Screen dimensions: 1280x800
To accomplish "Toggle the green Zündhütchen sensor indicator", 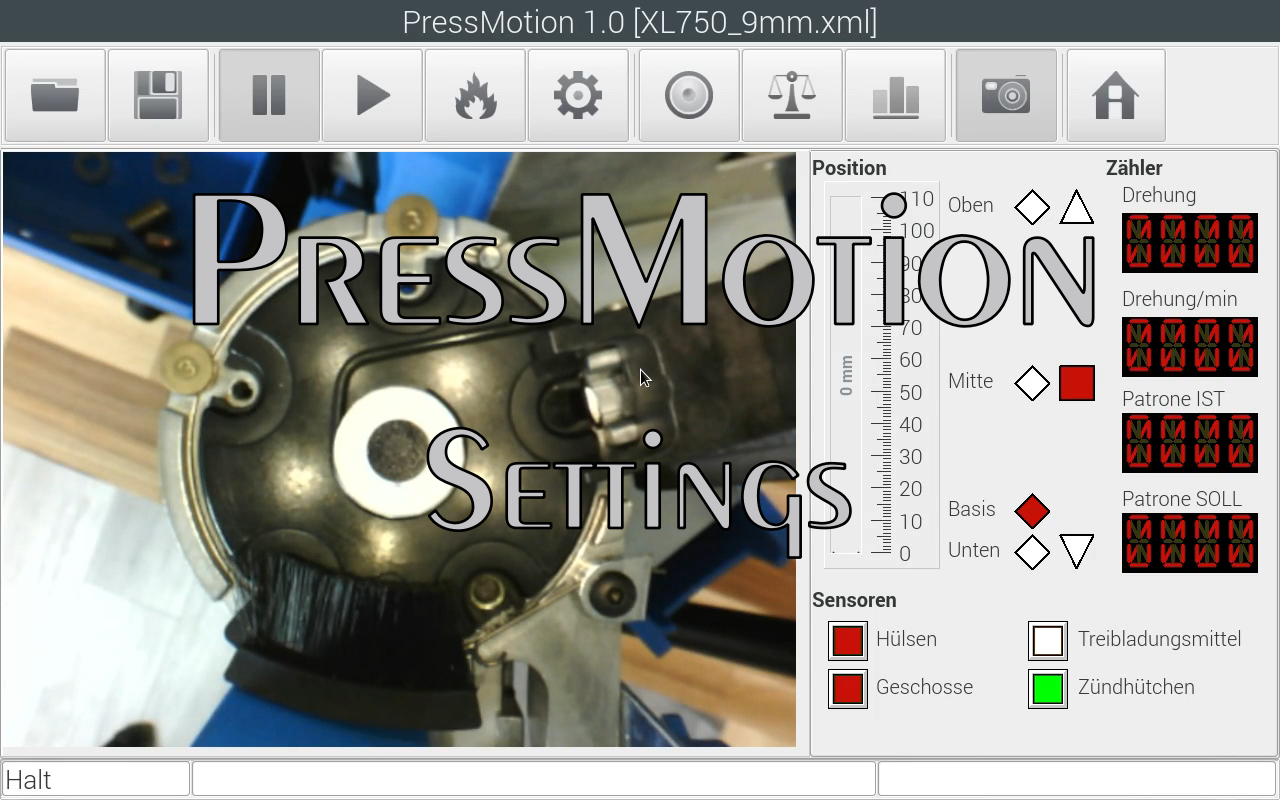I will coord(1048,688).
